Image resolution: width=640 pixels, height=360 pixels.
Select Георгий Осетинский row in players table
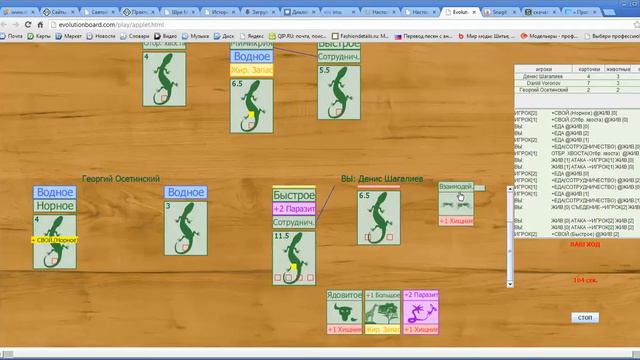577,89
